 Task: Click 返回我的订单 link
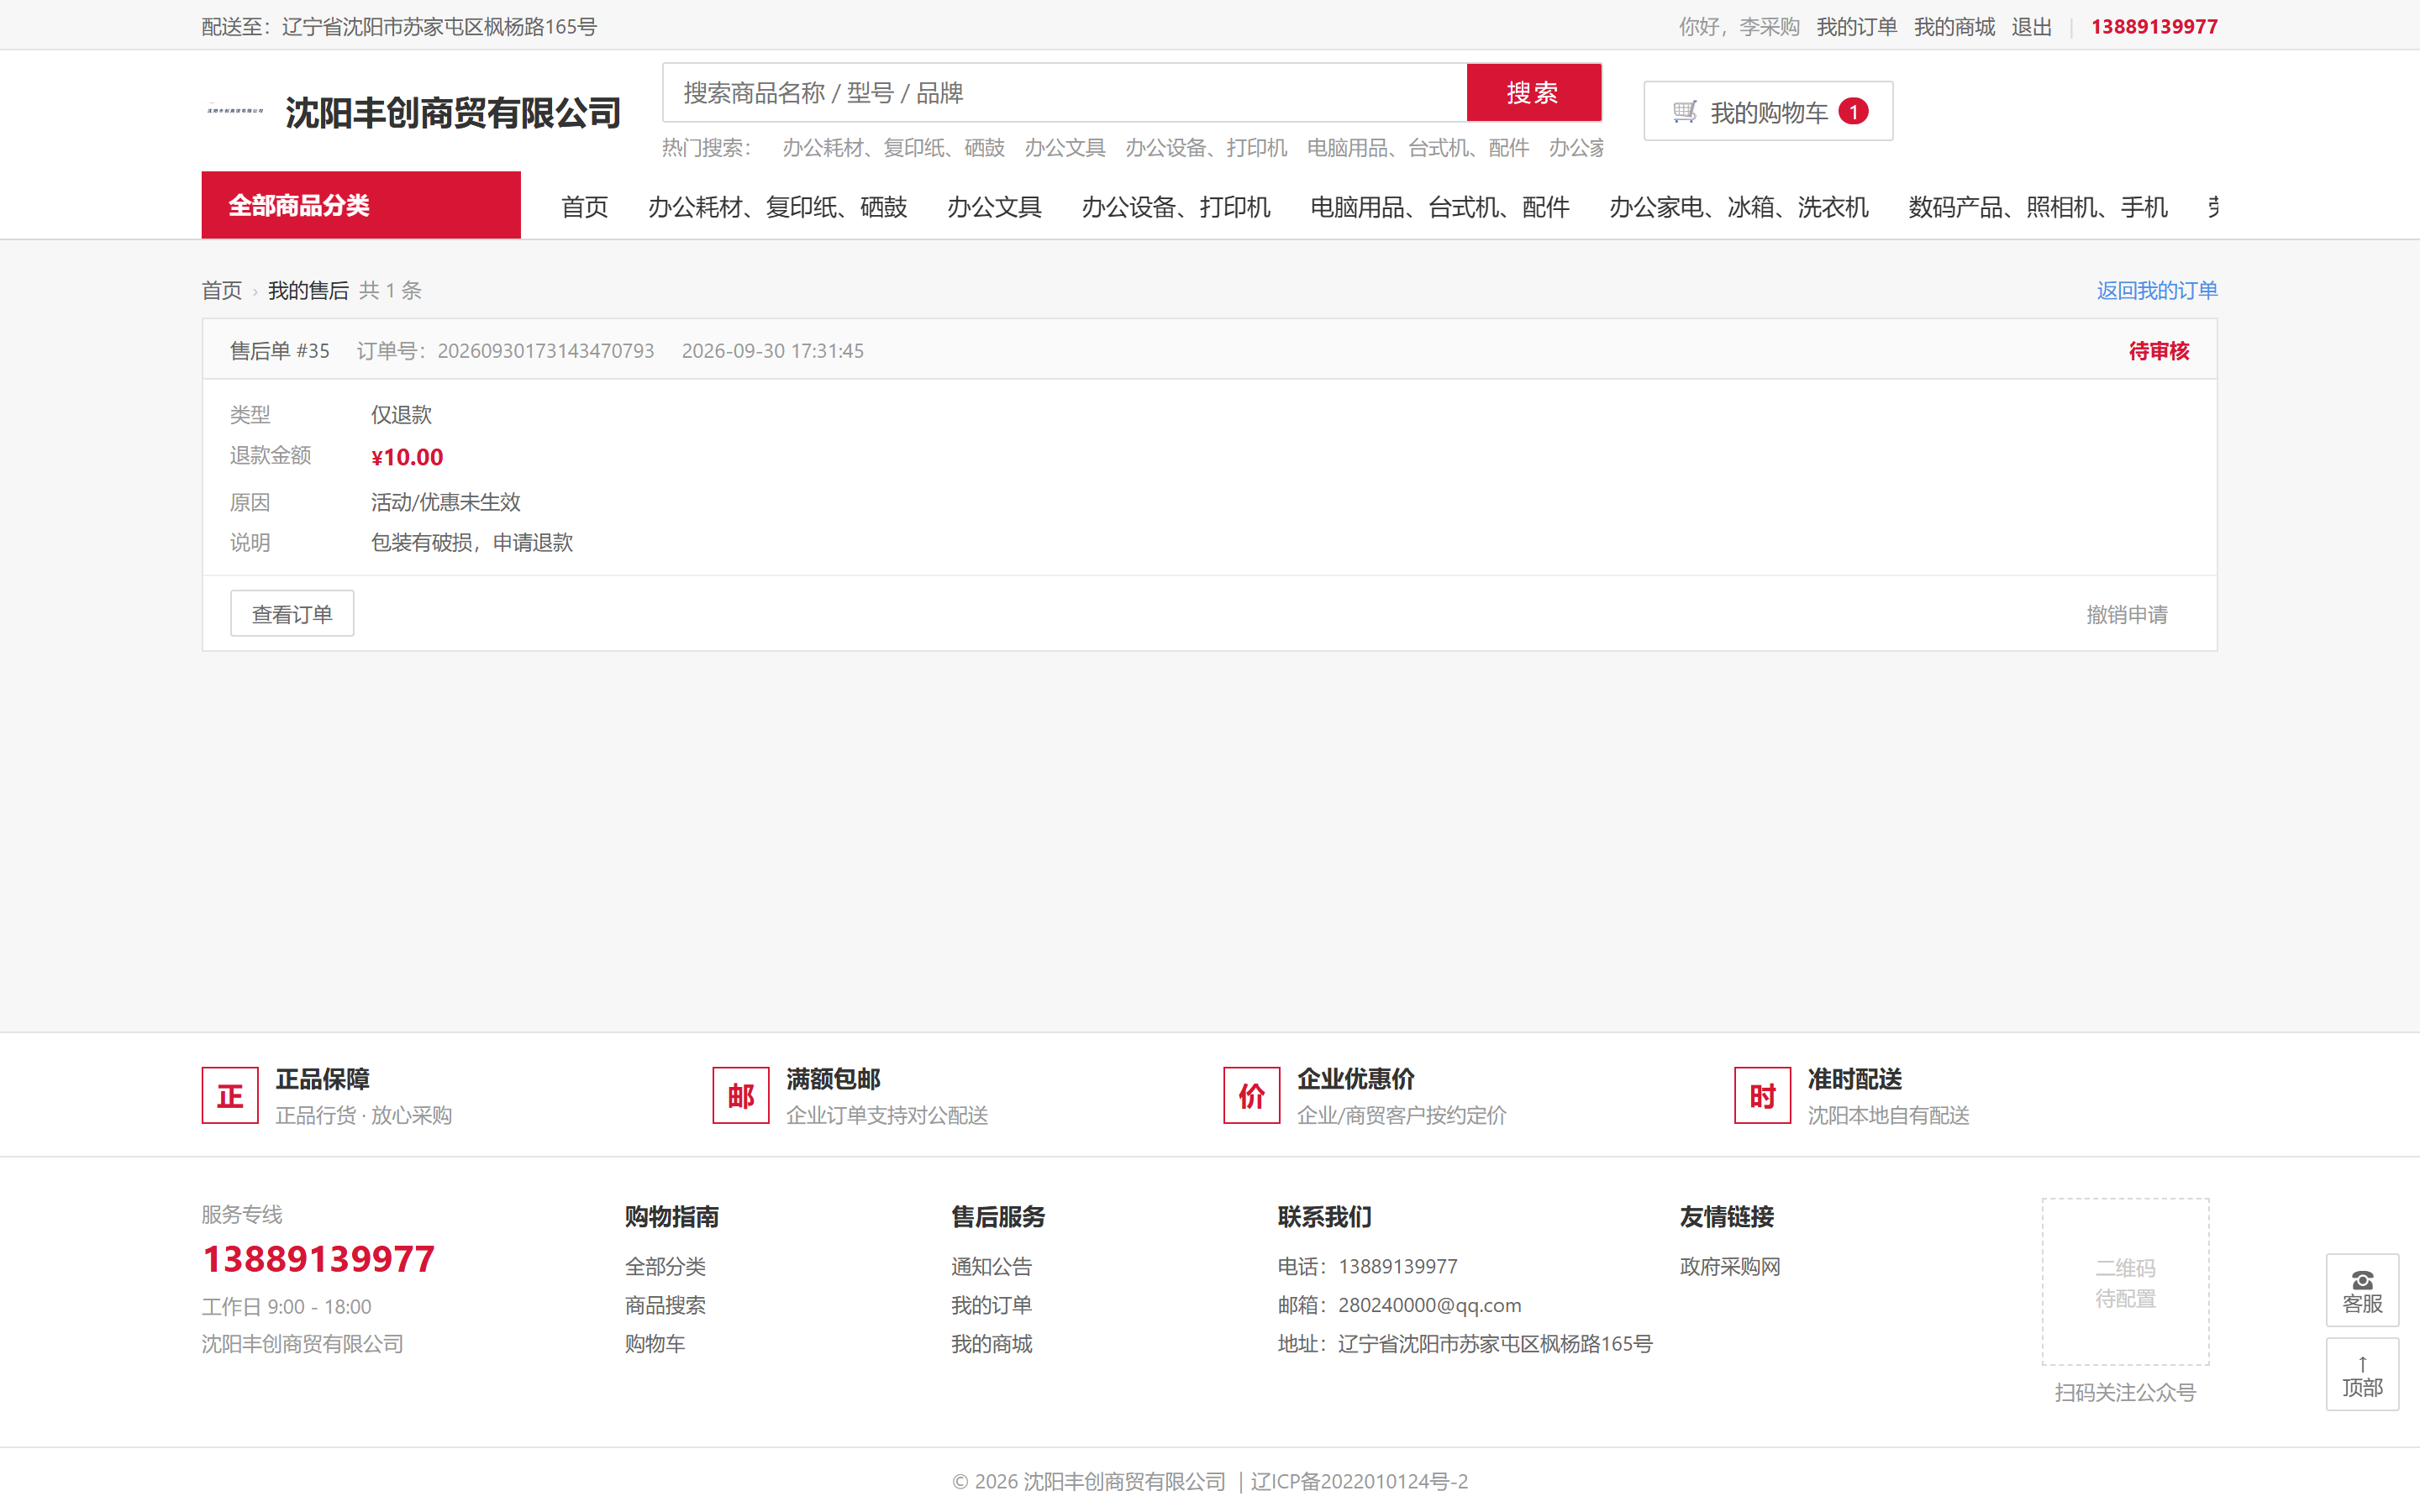click(x=2157, y=291)
